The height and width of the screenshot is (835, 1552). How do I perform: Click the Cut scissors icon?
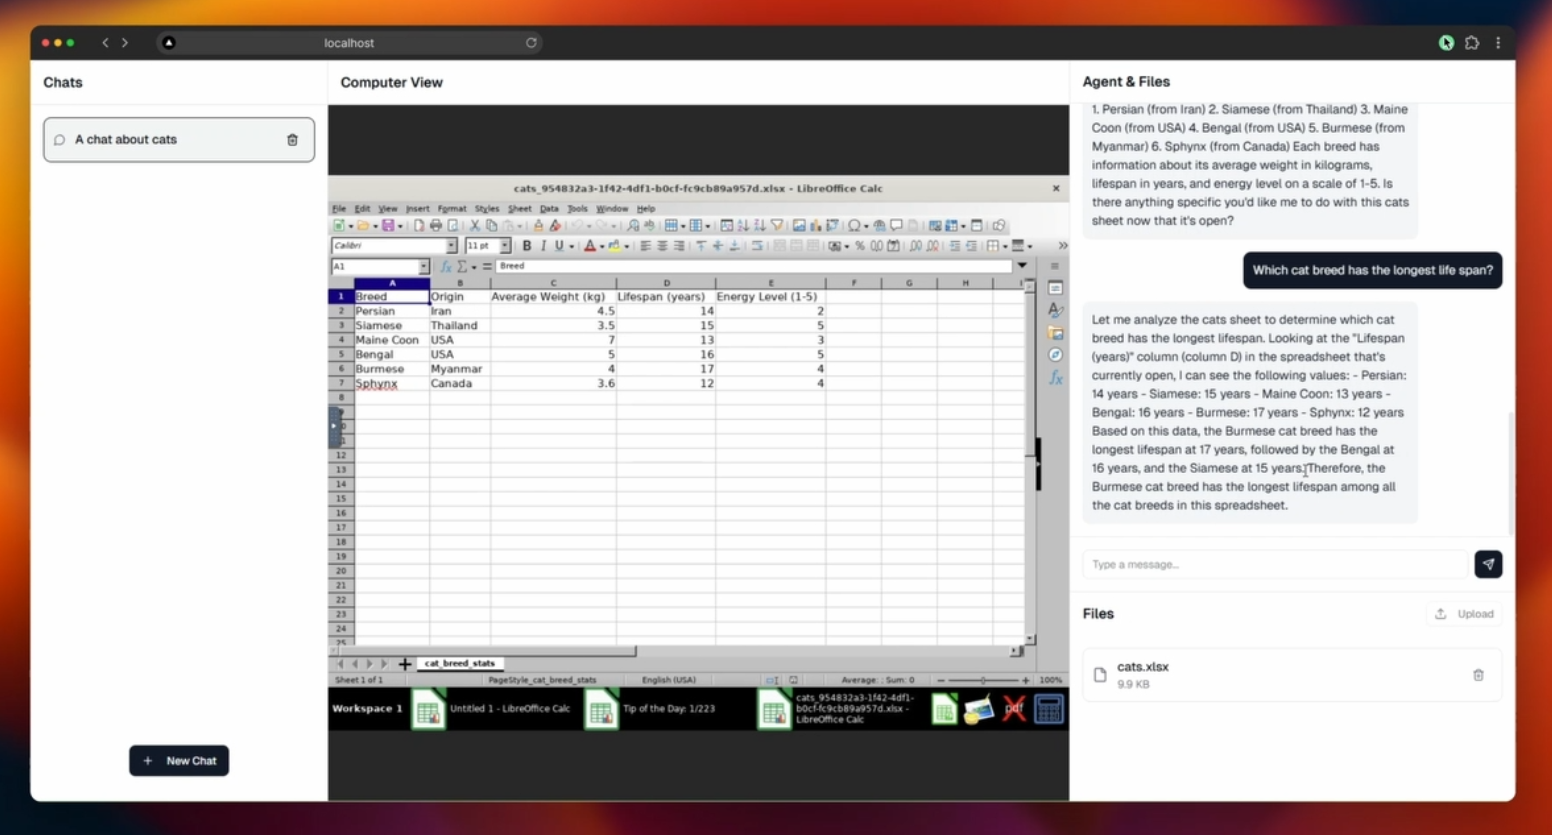[x=475, y=226]
